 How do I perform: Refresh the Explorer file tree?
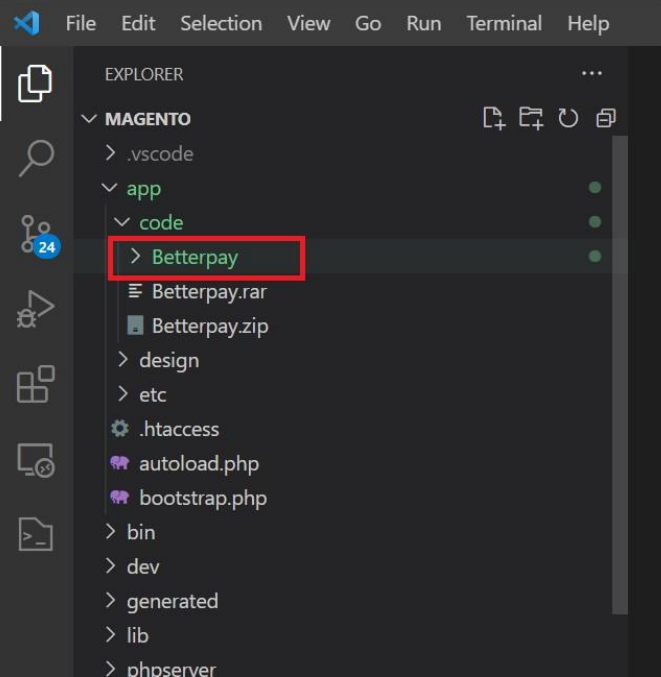tap(568, 118)
